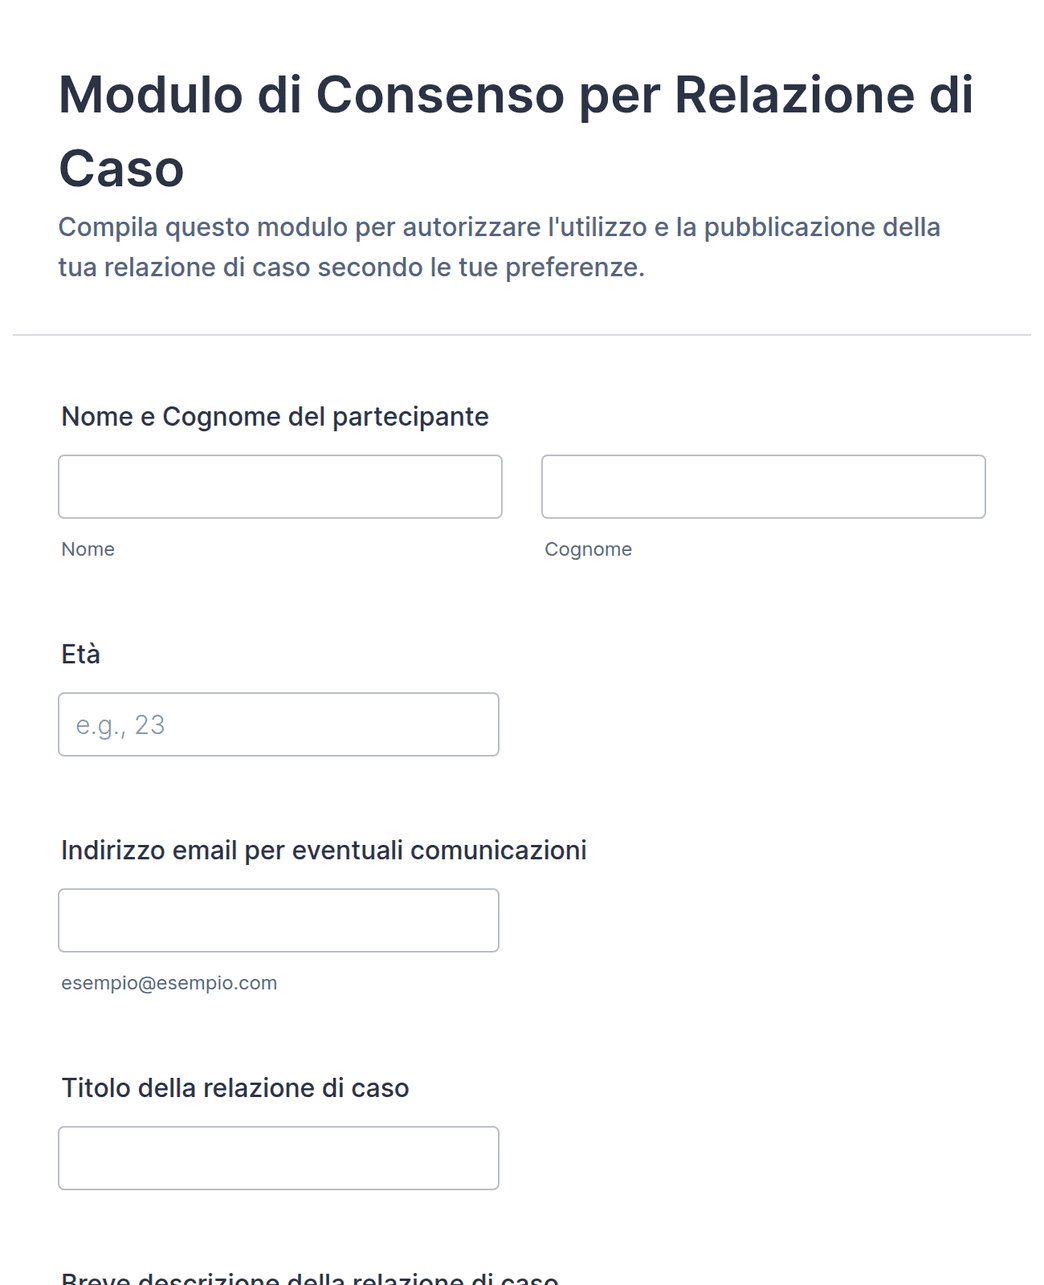Click the 'Cognome' sublabel text
The image size is (1044, 1285).
(588, 549)
